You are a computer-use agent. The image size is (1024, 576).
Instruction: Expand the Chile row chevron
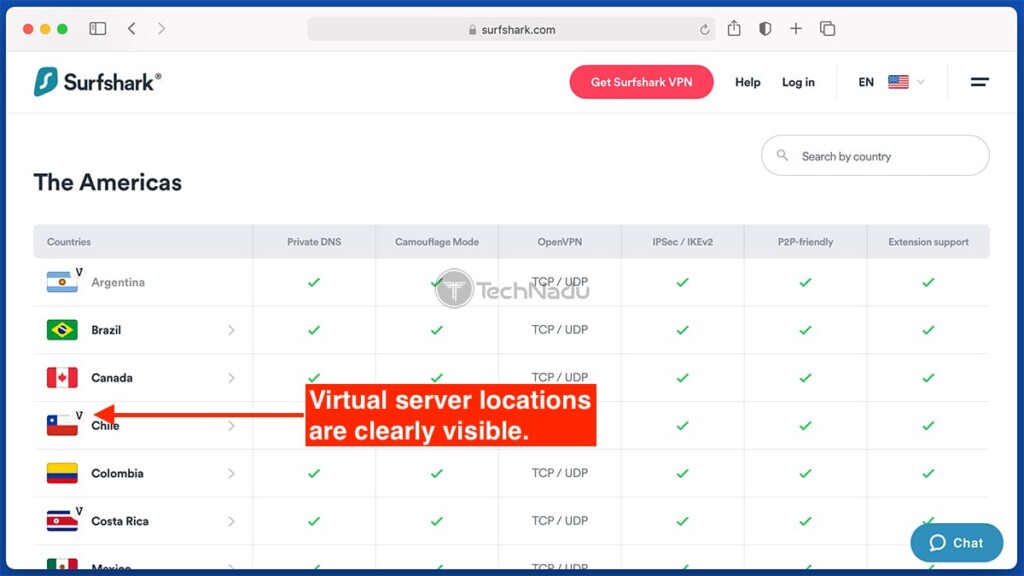tap(231, 426)
